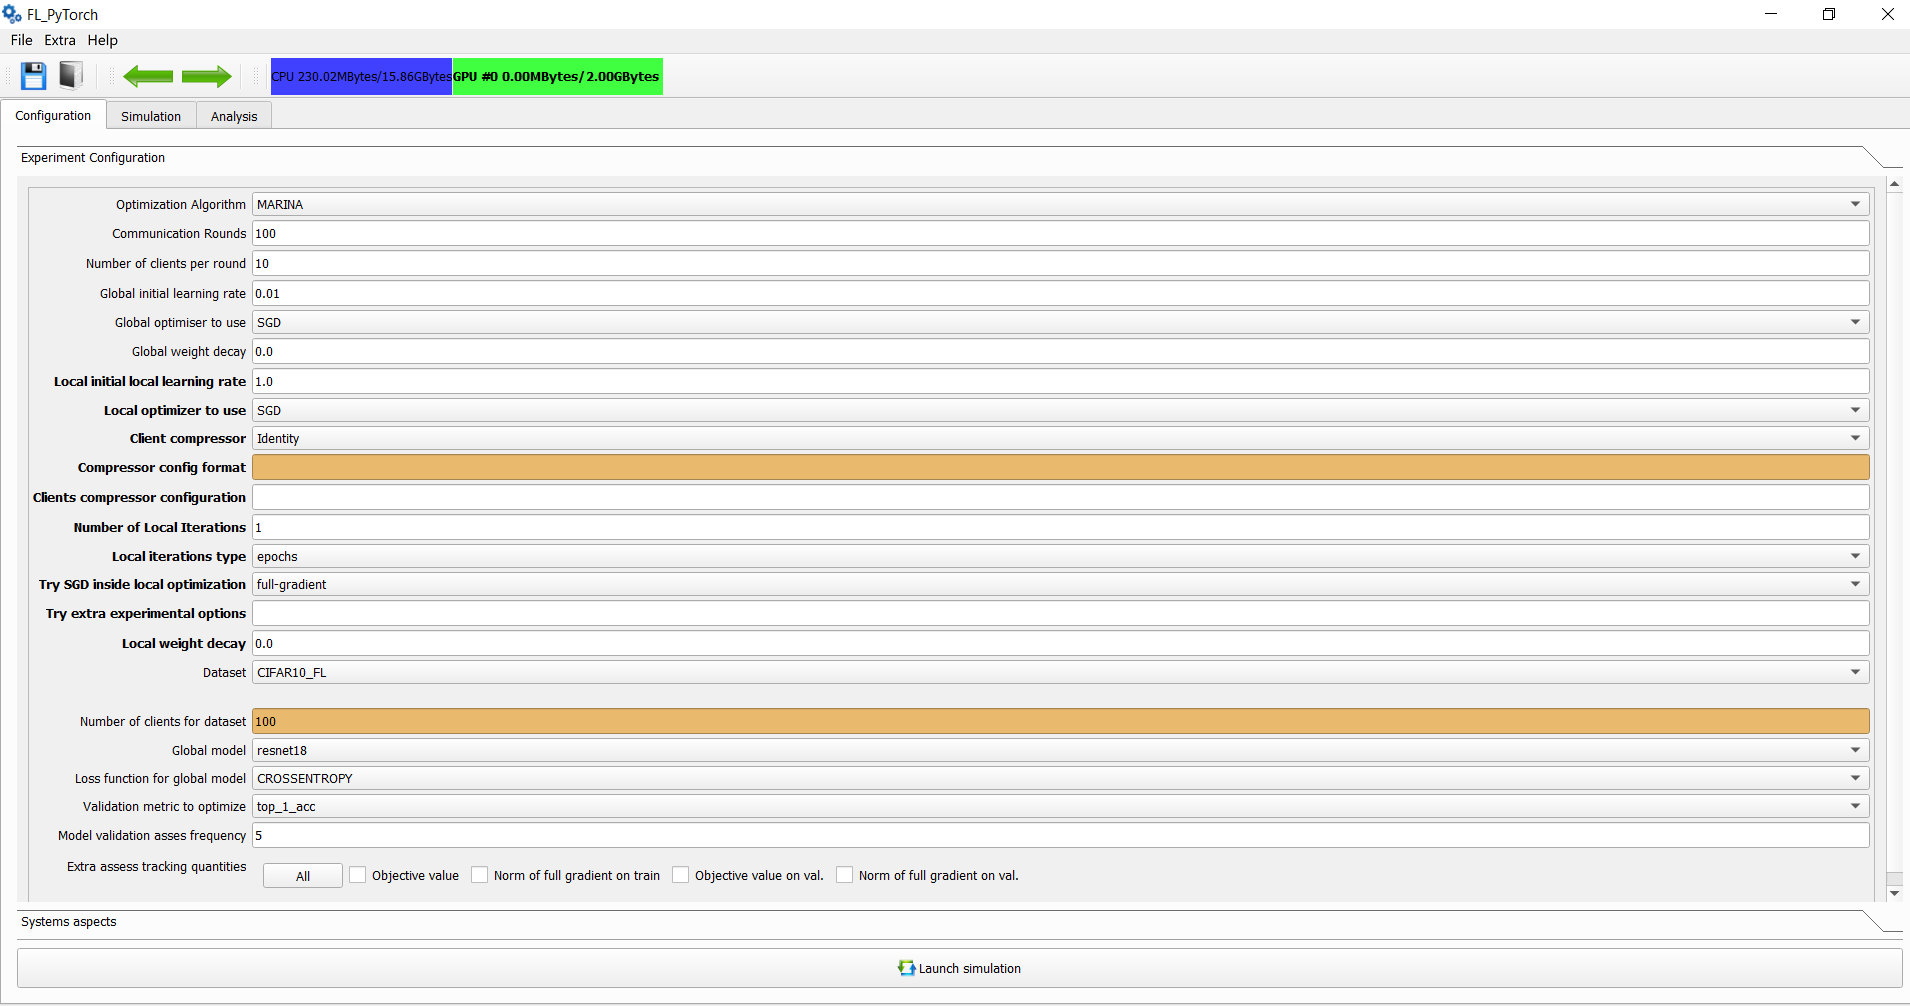The width and height of the screenshot is (1910, 1006).
Task: Open the Loss function CROSSENTROPY dropdown
Action: [1060, 778]
